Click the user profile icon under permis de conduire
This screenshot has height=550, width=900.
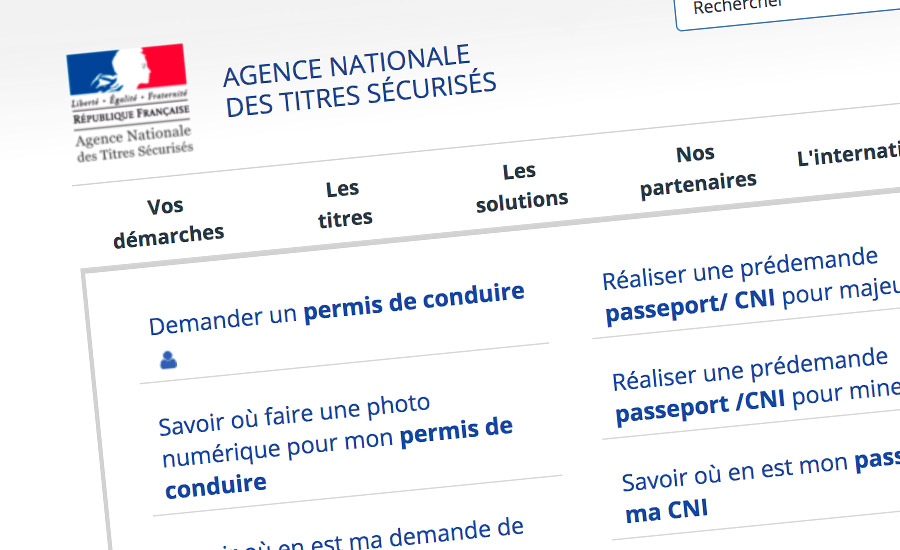168,360
